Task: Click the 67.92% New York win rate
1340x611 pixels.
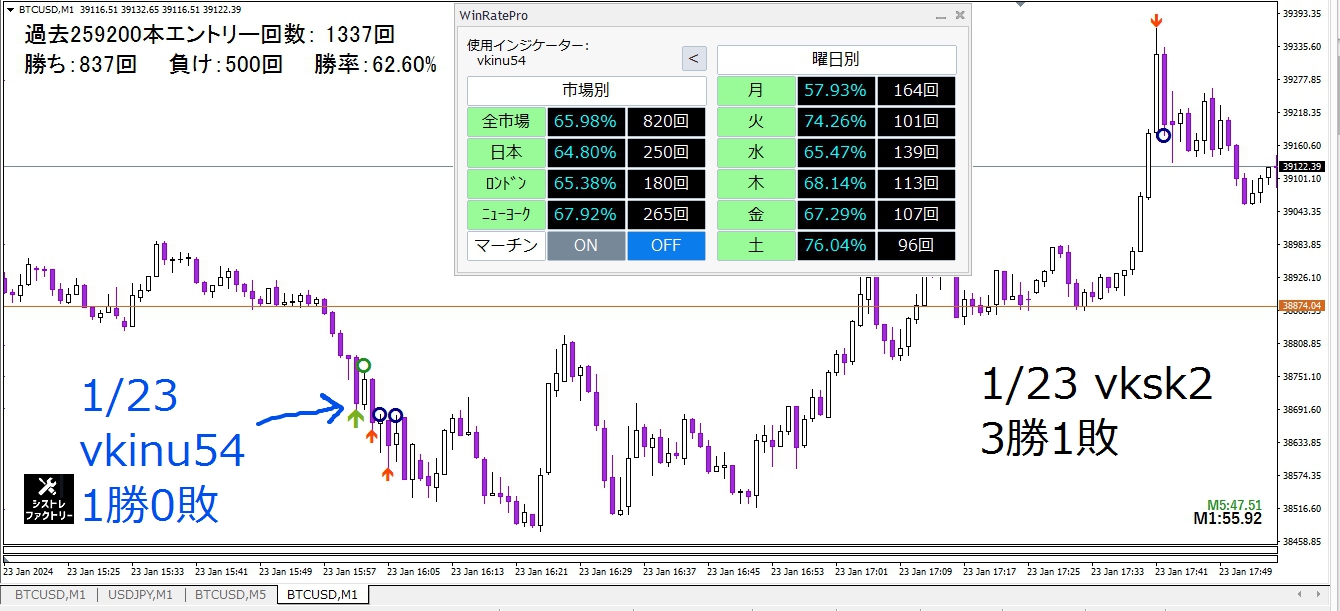Action: point(586,215)
